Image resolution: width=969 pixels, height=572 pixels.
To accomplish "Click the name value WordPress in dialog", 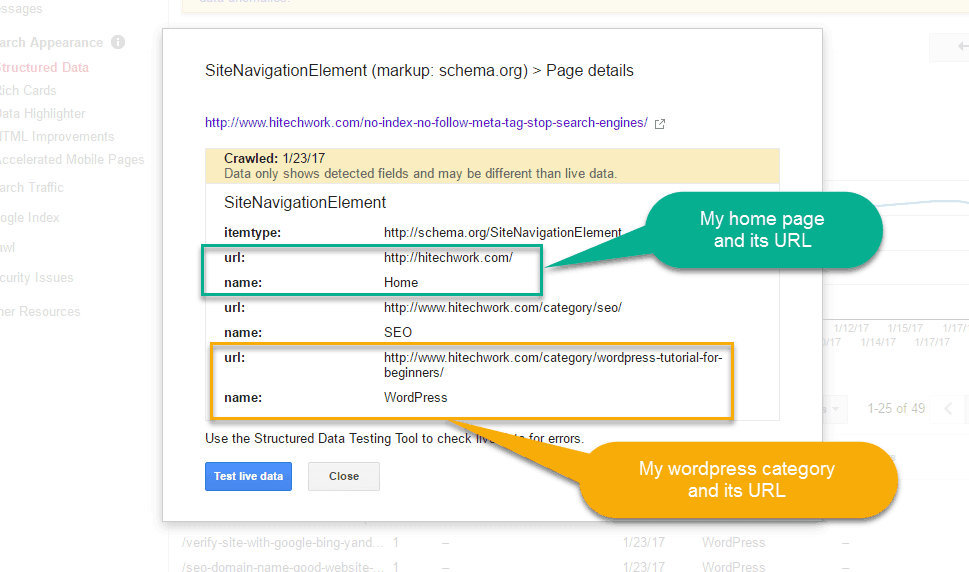I will tap(415, 397).
